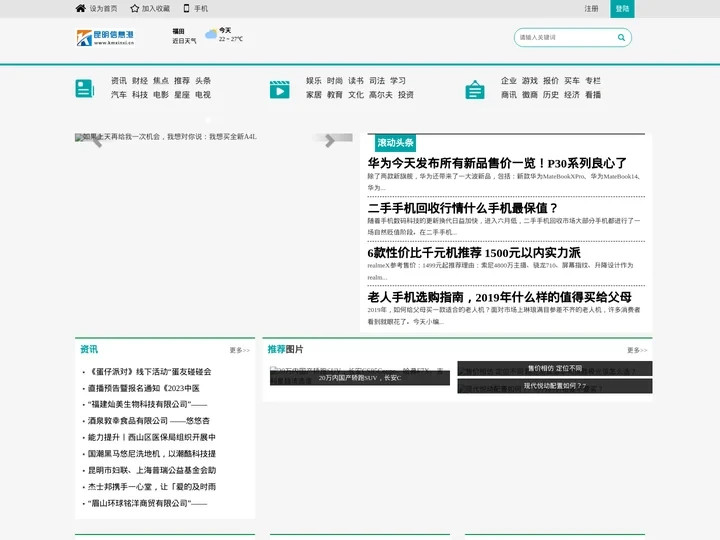Go to the 星座 section

(x=182, y=95)
